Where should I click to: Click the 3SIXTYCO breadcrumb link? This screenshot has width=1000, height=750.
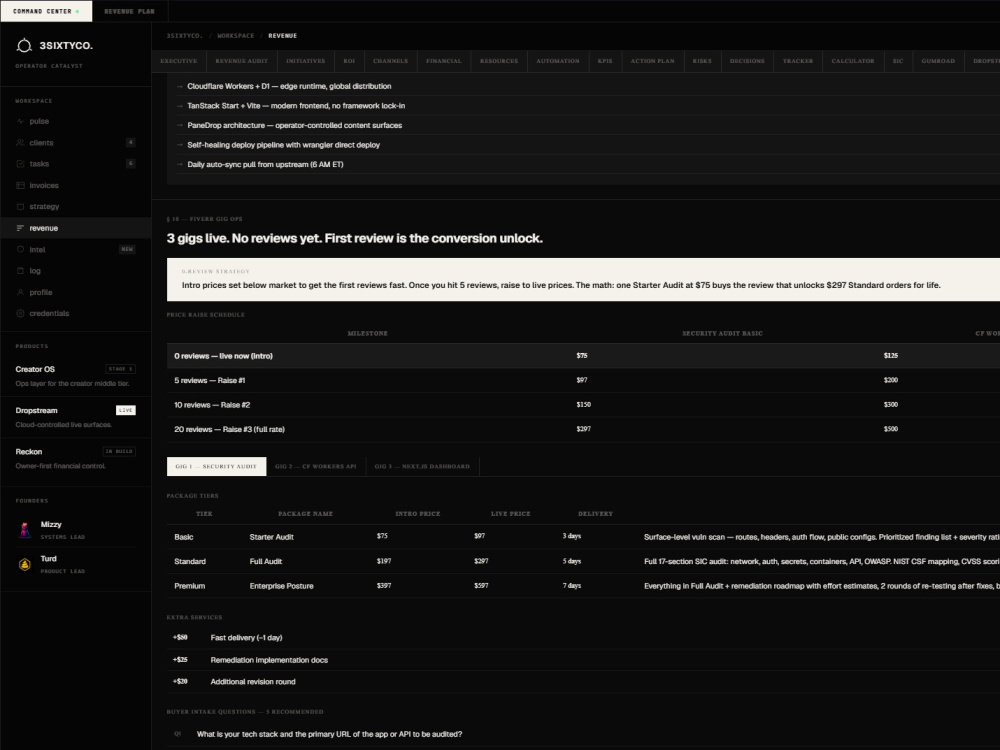tap(184, 36)
